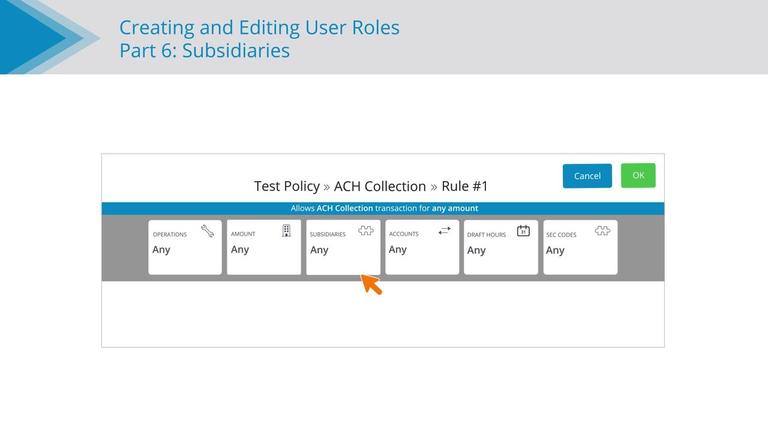Click the orange arrow pointer graphic
768x432 pixels.
point(371,285)
